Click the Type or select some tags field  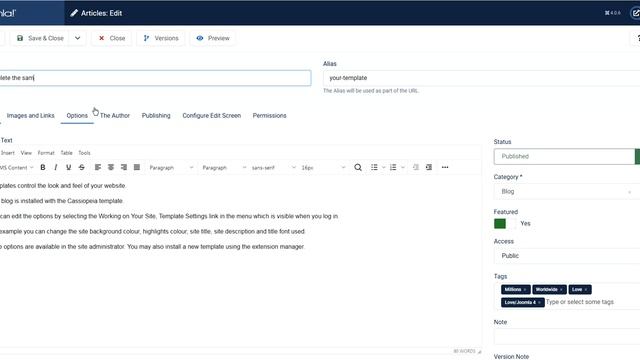(x=580, y=302)
